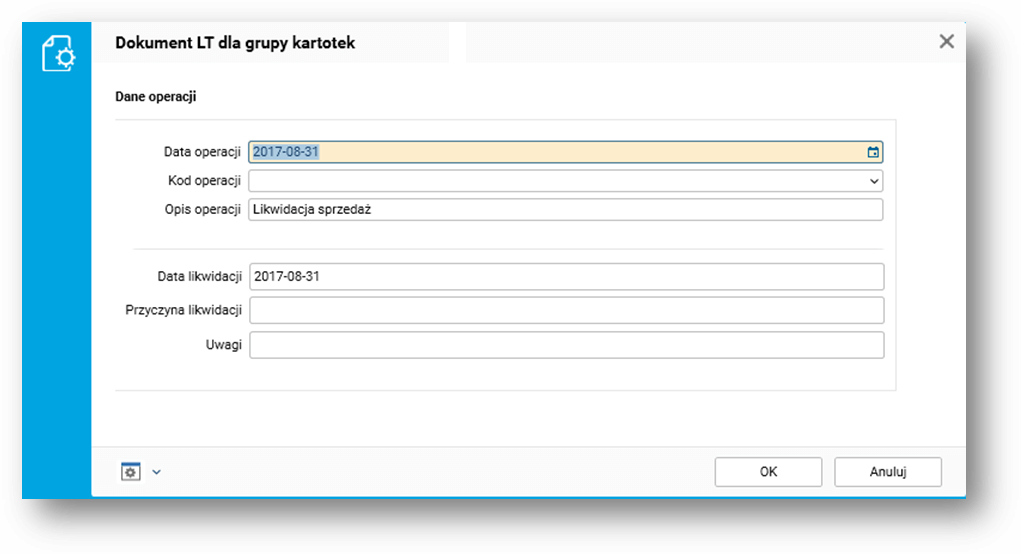The height and width of the screenshot is (554, 1021).
Task: Close the Dokument LT dialog
Action: click(947, 42)
